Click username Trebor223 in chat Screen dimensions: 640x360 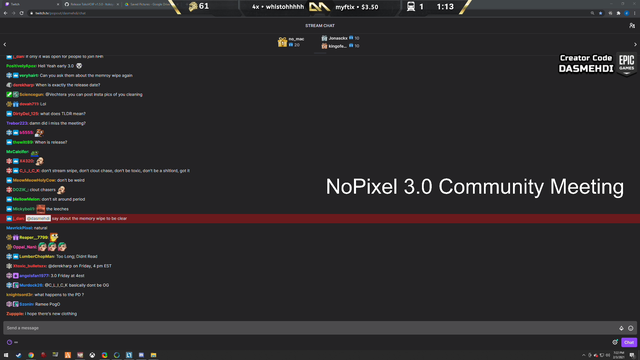pyautogui.click(x=17, y=123)
